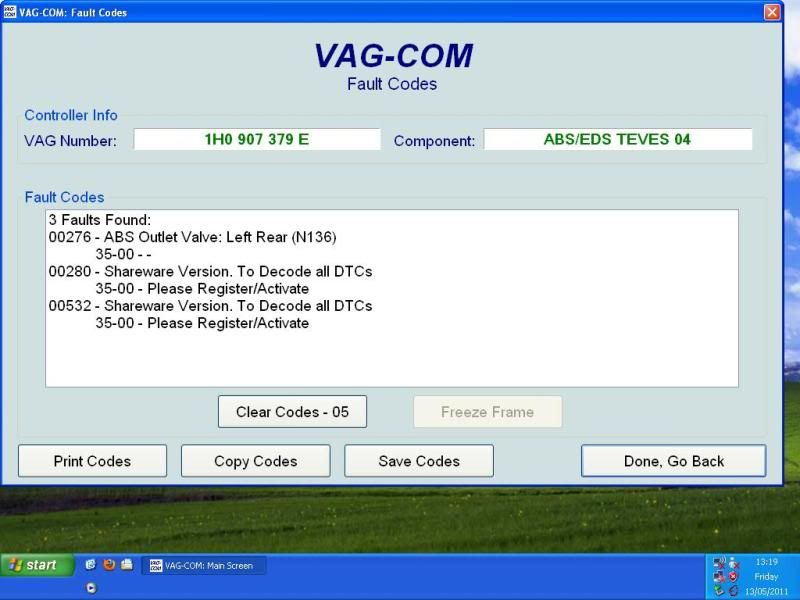The width and height of the screenshot is (800, 600).
Task: Close the VAG-COM Fault Codes window
Action: pos(772,12)
